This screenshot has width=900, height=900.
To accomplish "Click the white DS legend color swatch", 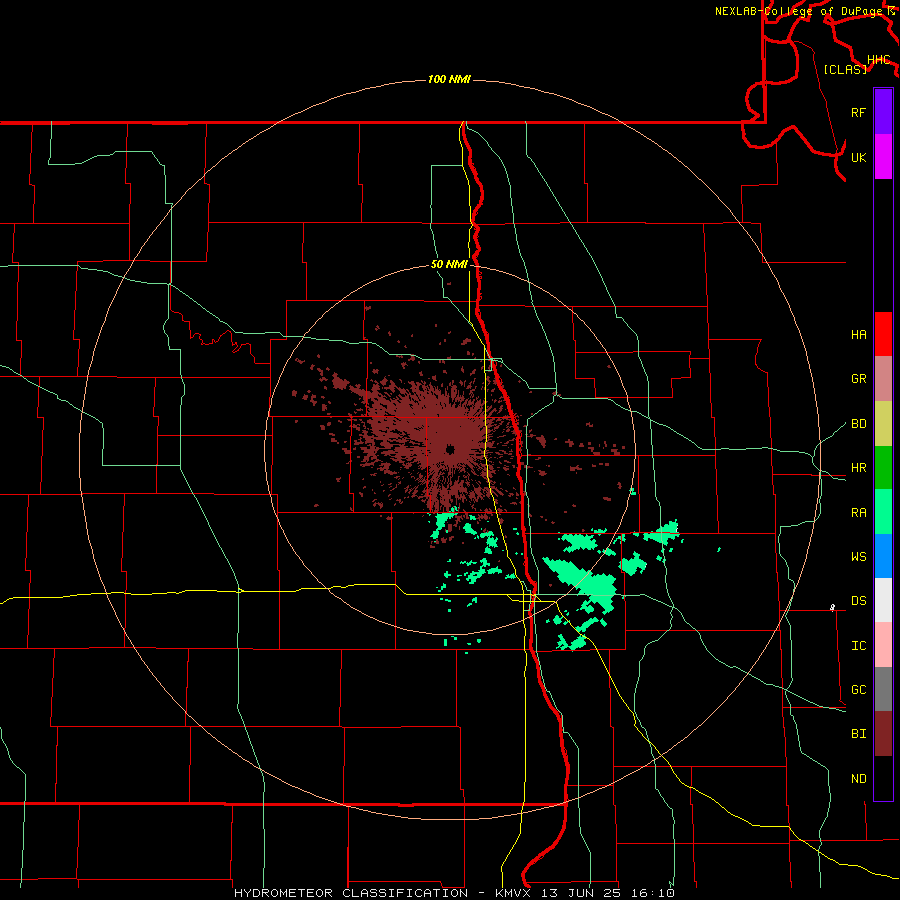I will click(x=883, y=600).
